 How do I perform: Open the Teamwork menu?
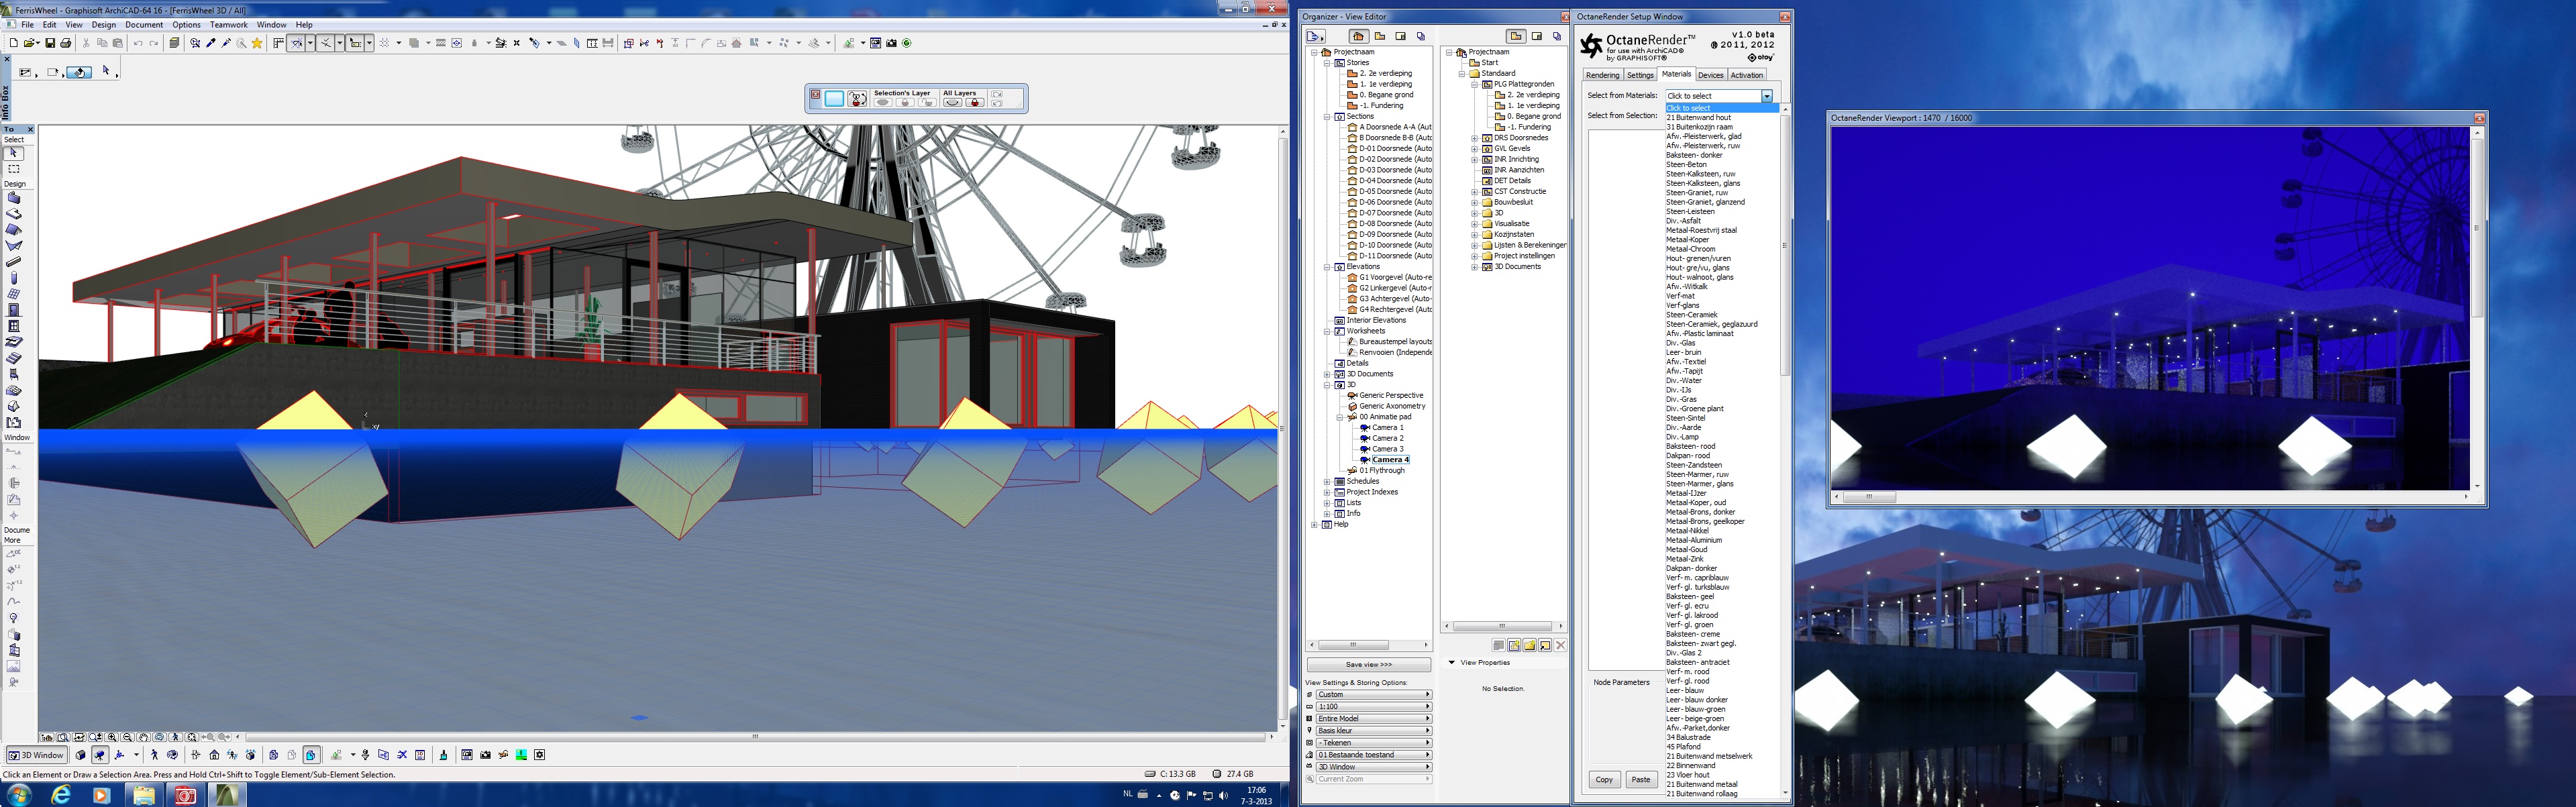pos(228,25)
